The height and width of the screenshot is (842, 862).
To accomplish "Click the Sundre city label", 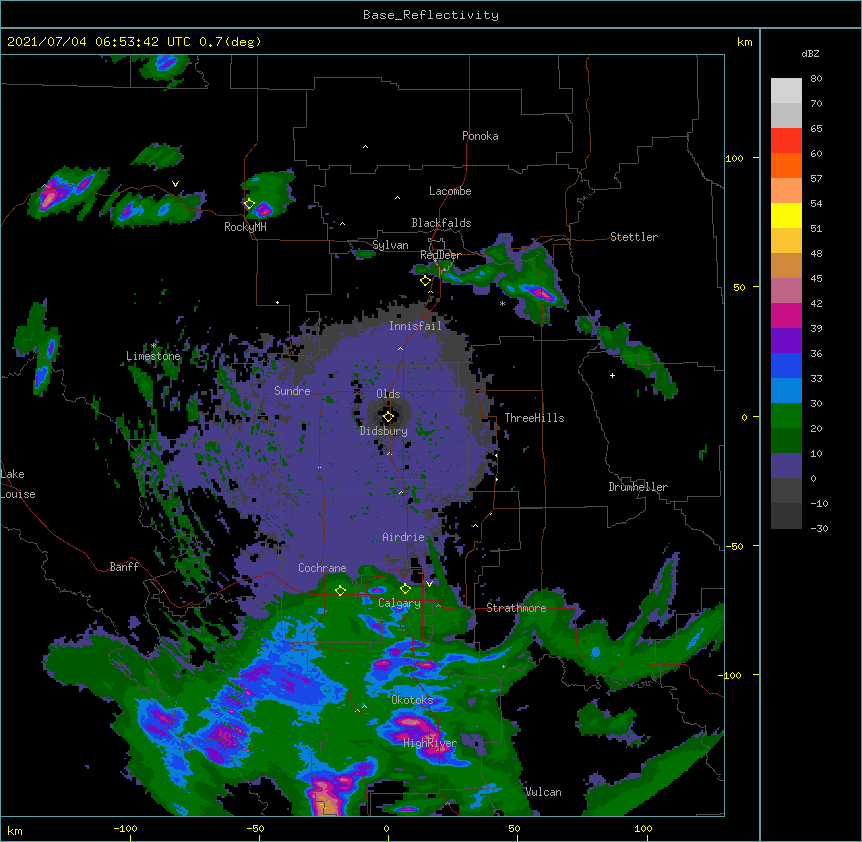I will pyautogui.click(x=292, y=391).
